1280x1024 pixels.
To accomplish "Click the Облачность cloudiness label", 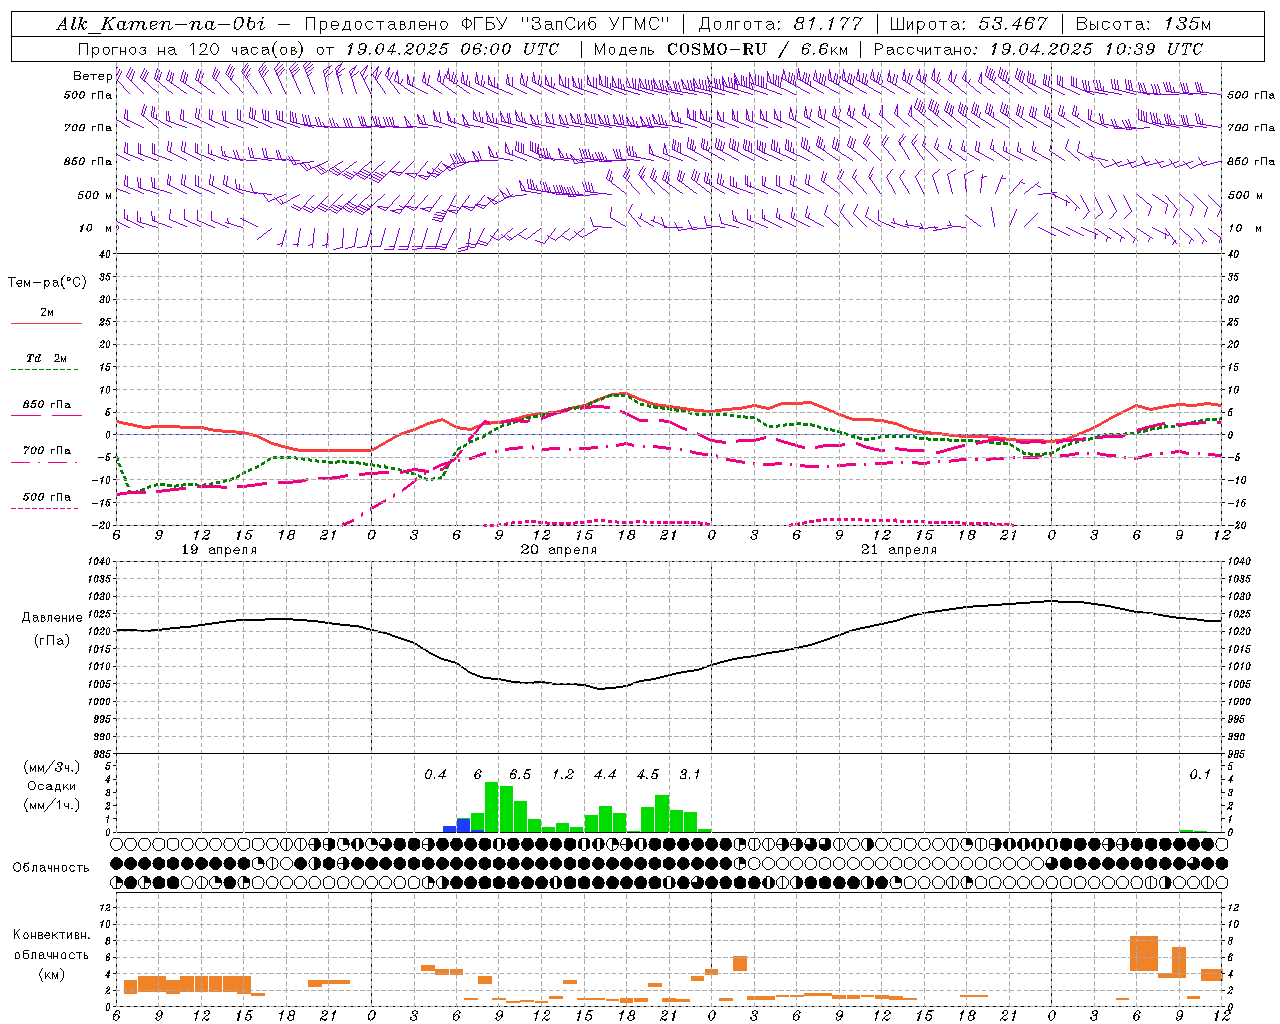I will [51, 867].
